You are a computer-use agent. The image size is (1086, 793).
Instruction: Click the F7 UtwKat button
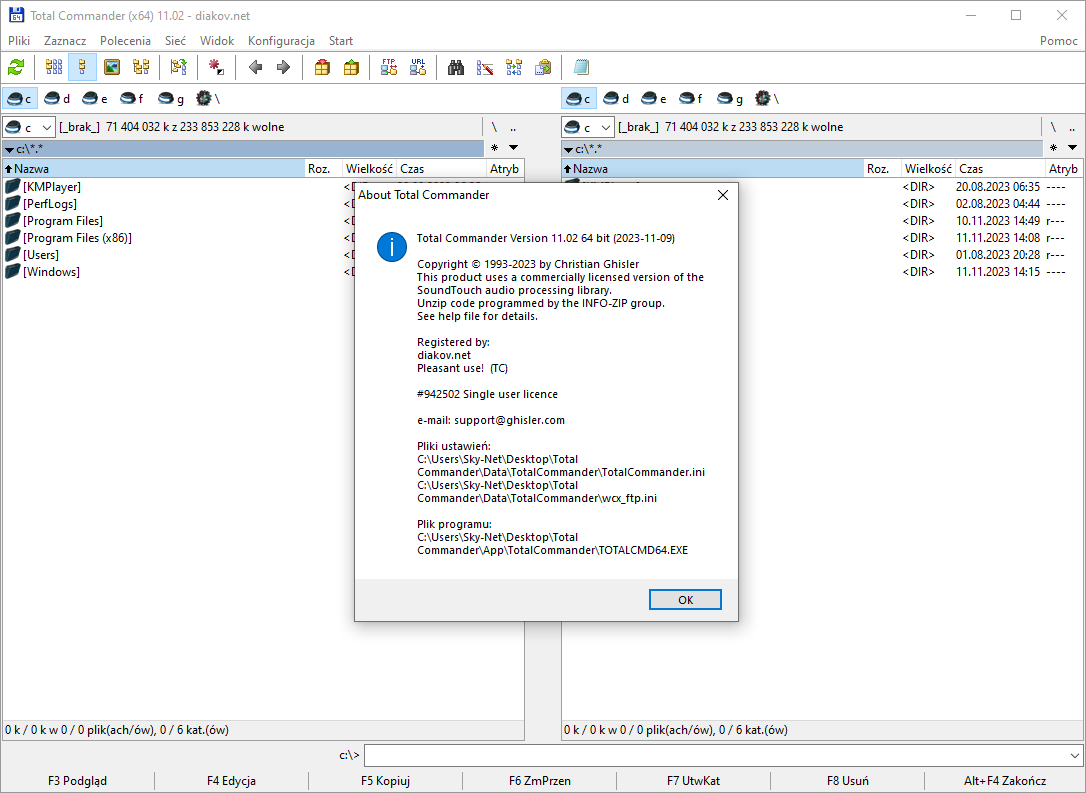pos(693,781)
